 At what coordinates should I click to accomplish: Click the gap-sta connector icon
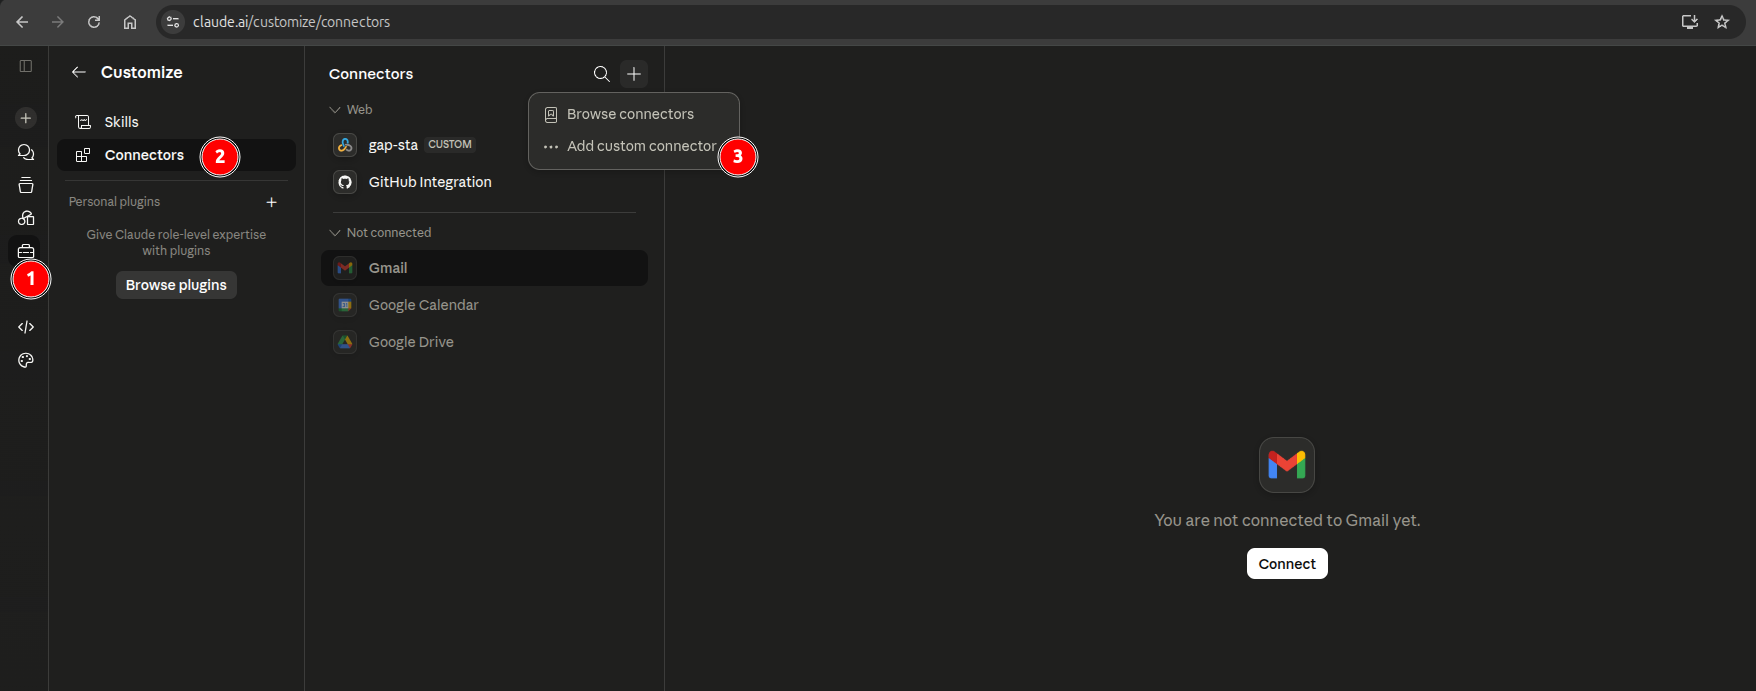(x=345, y=145)
